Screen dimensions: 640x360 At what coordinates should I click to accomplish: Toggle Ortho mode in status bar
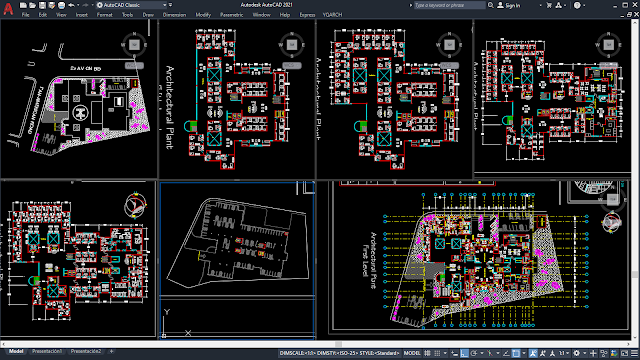click(x=464, y=353)
